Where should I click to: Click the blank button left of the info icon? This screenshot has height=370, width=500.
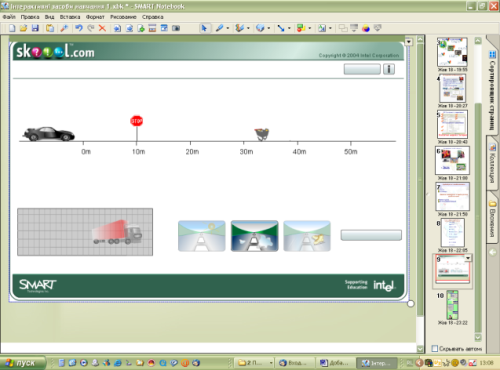click(362, 69)
